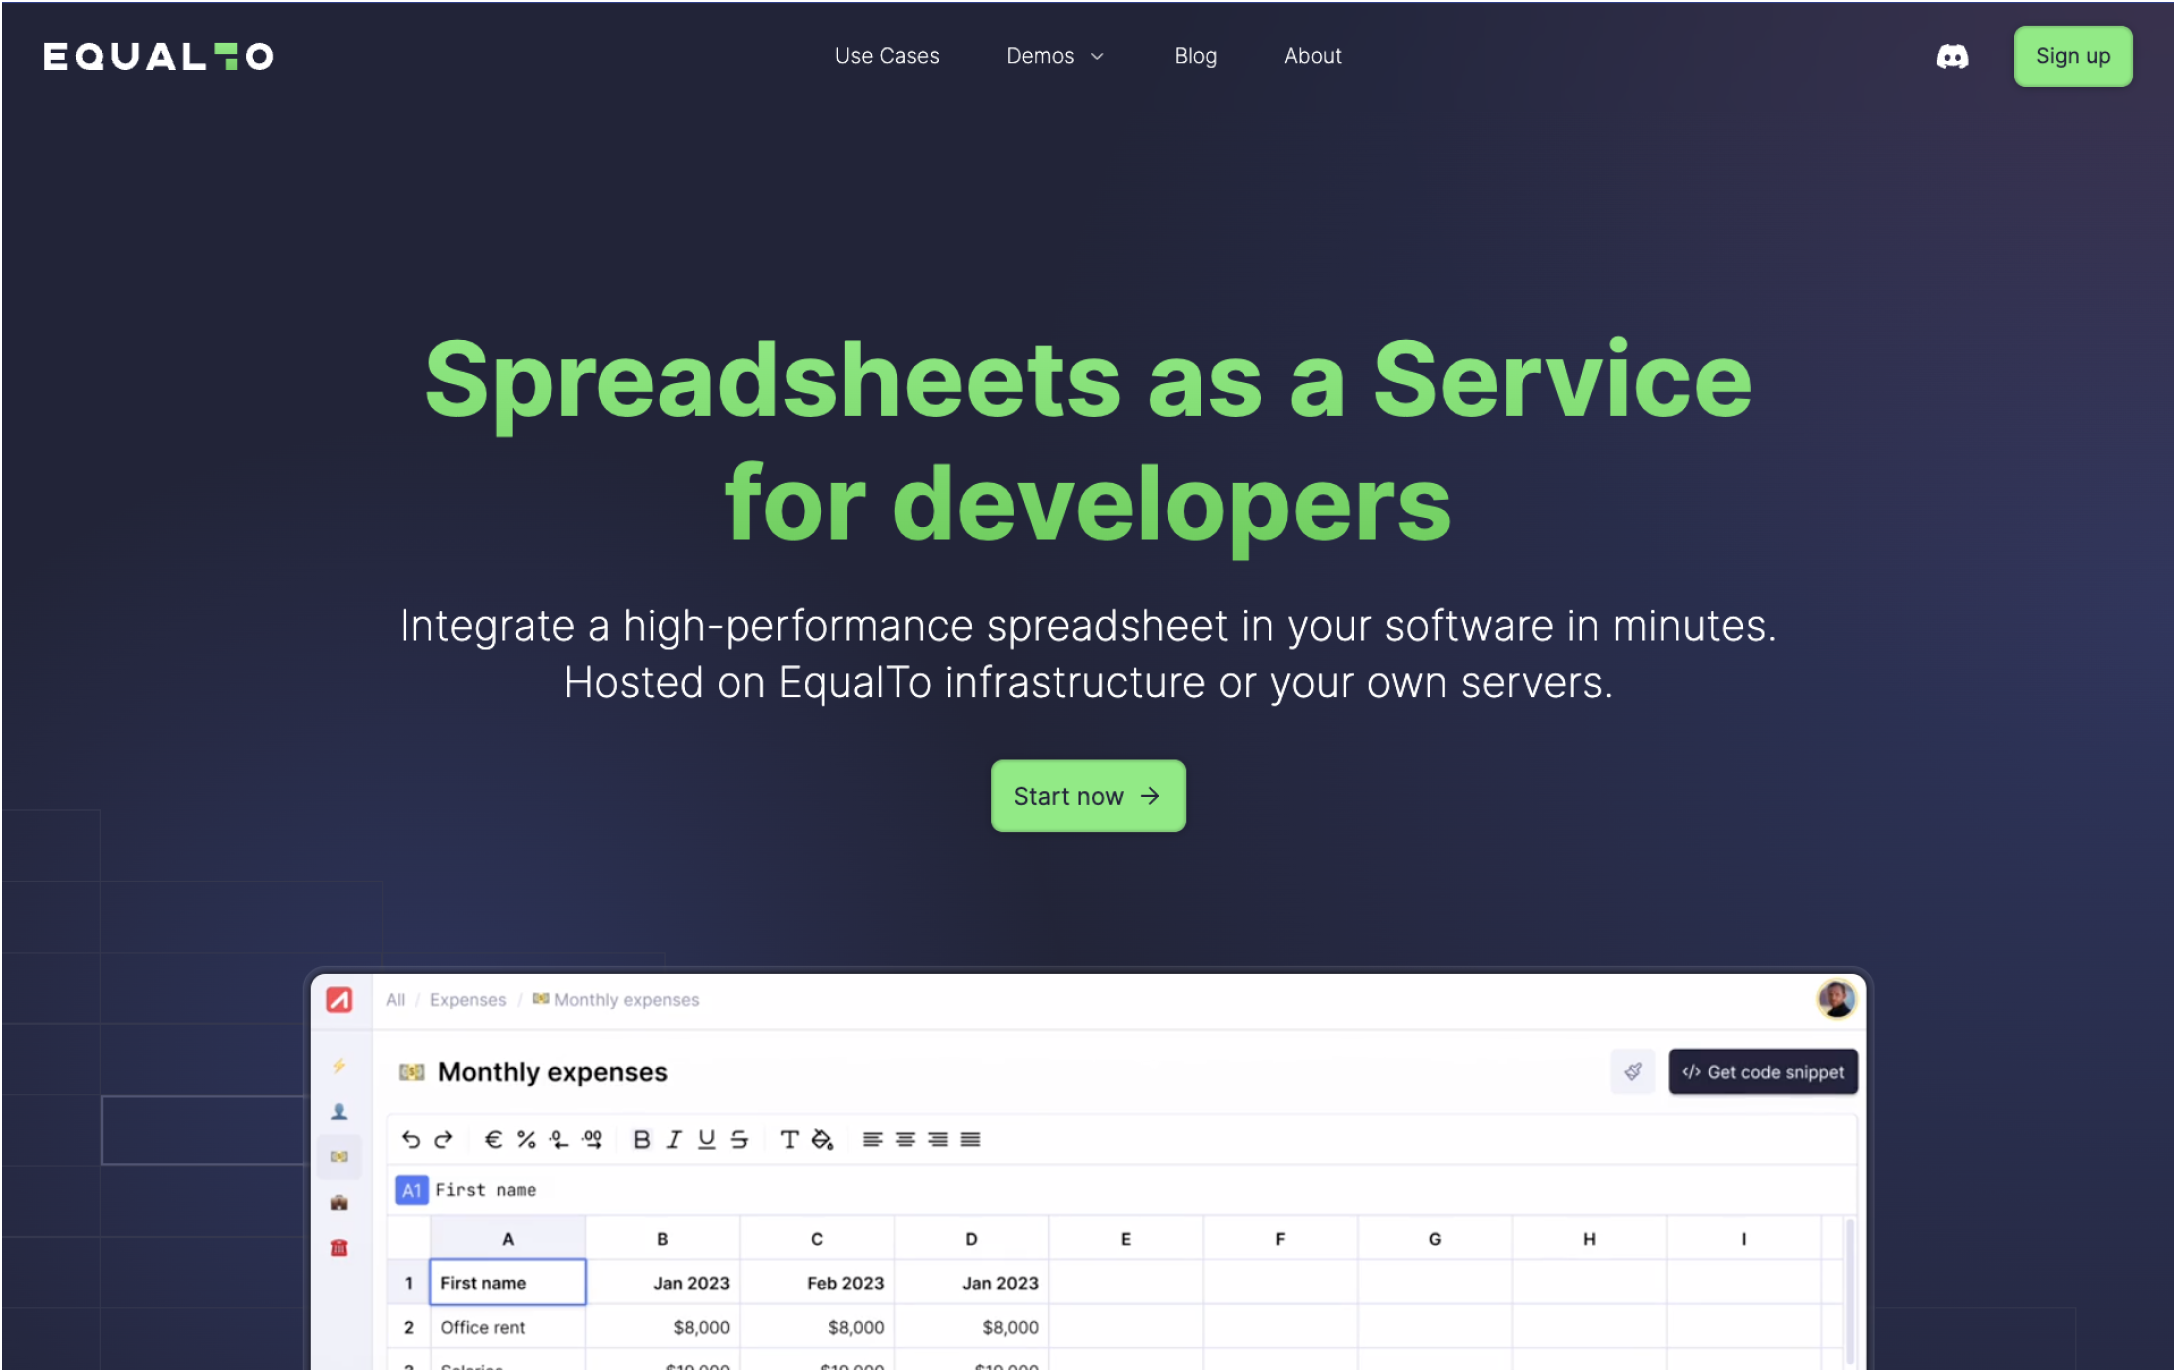Select the briefcase sidebar icon
The image size is (2174, 1370).
339,1202
